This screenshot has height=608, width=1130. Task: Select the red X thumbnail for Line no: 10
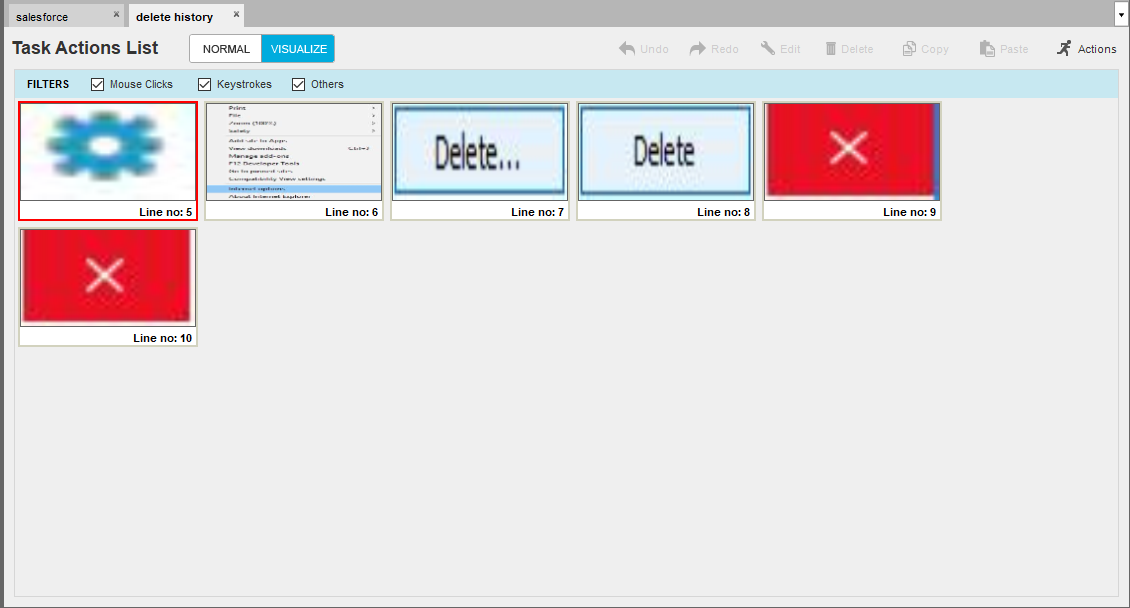pyautogui.click(x=107, y=277)
